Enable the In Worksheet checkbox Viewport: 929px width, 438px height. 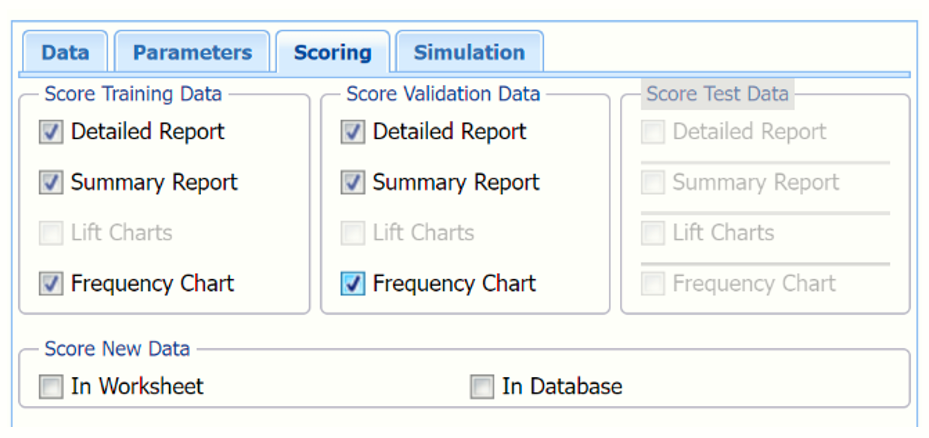(51, 387)
